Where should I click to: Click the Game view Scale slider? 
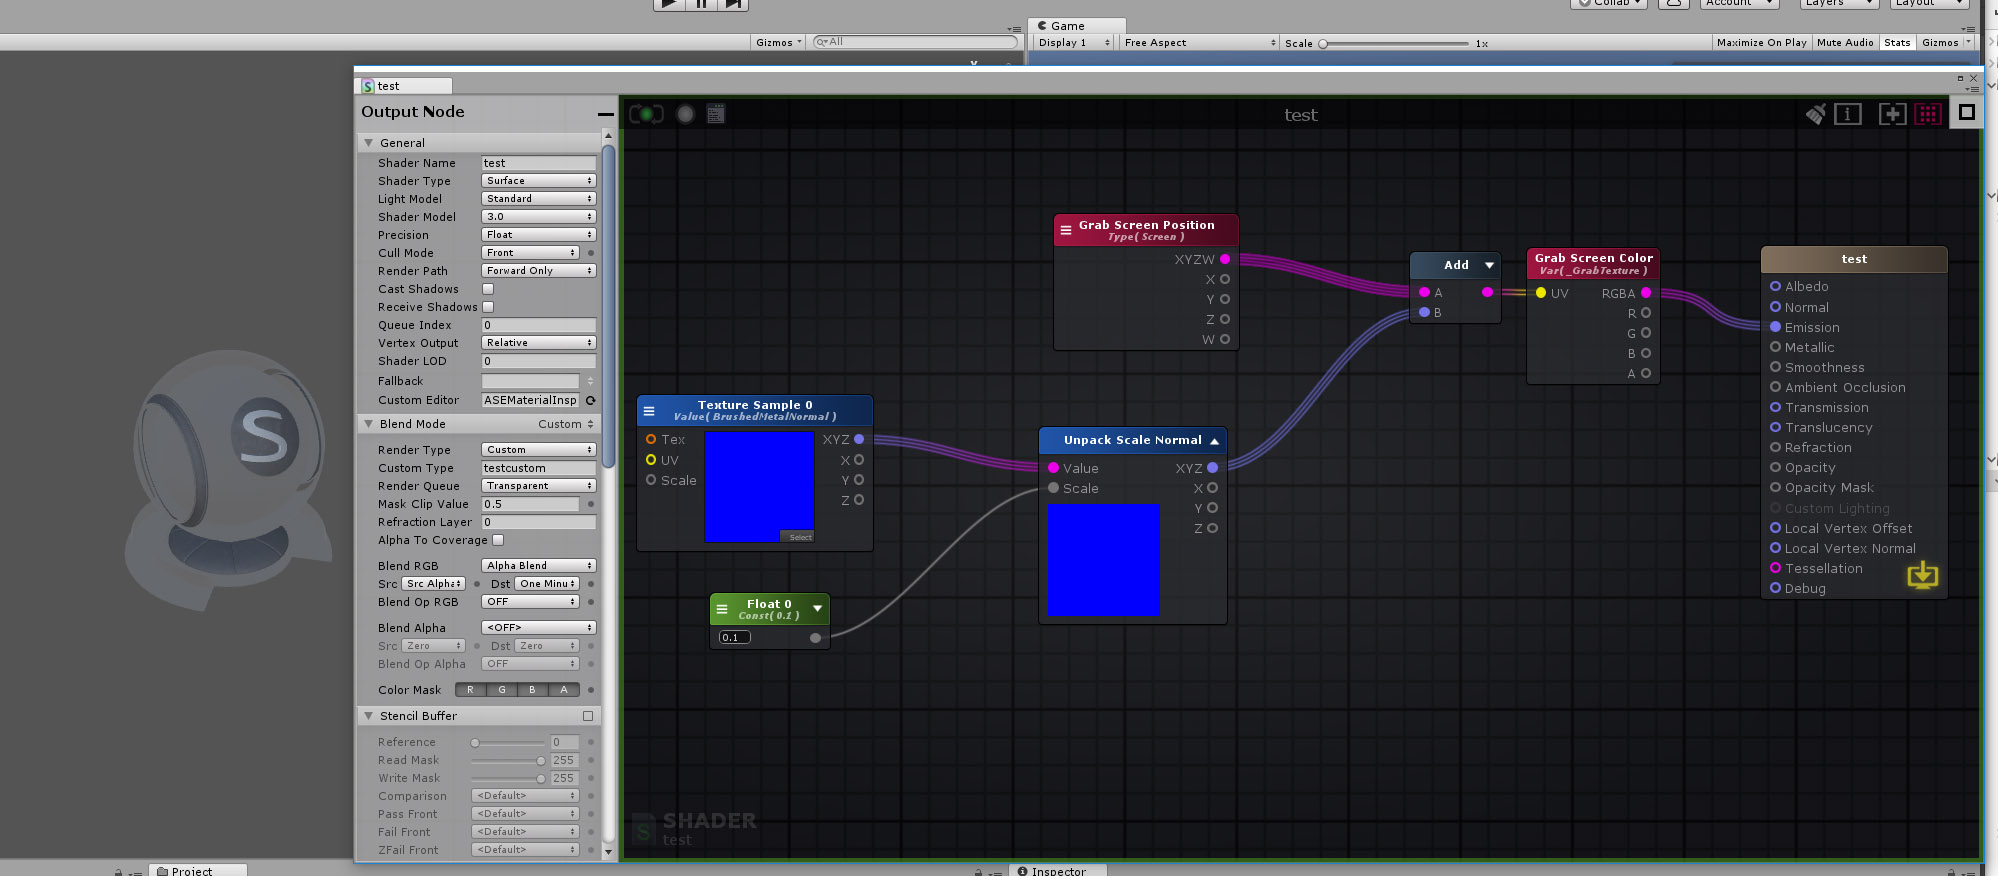1395,43
